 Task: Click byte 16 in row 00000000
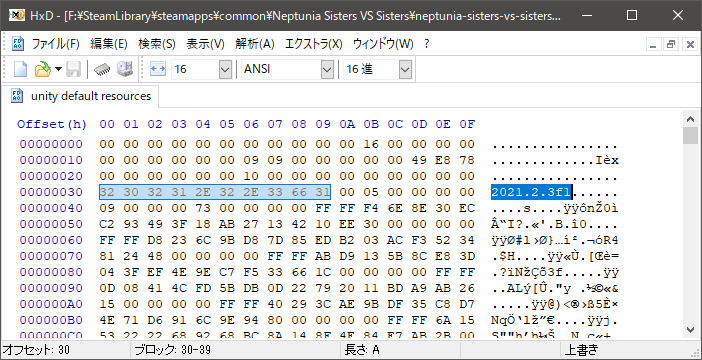[x=371, y=144]
